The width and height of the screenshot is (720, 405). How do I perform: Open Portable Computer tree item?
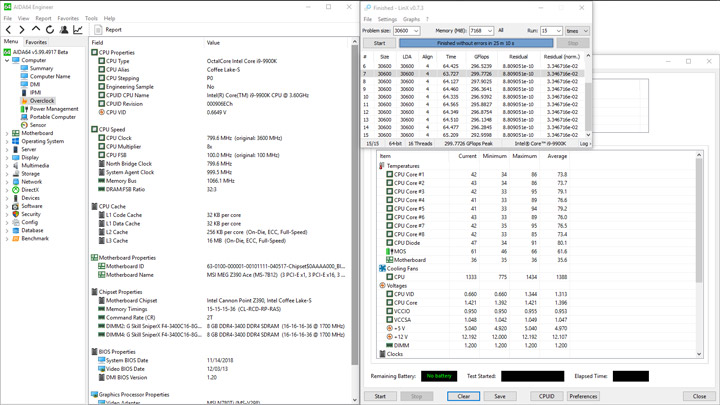point(53,117)
